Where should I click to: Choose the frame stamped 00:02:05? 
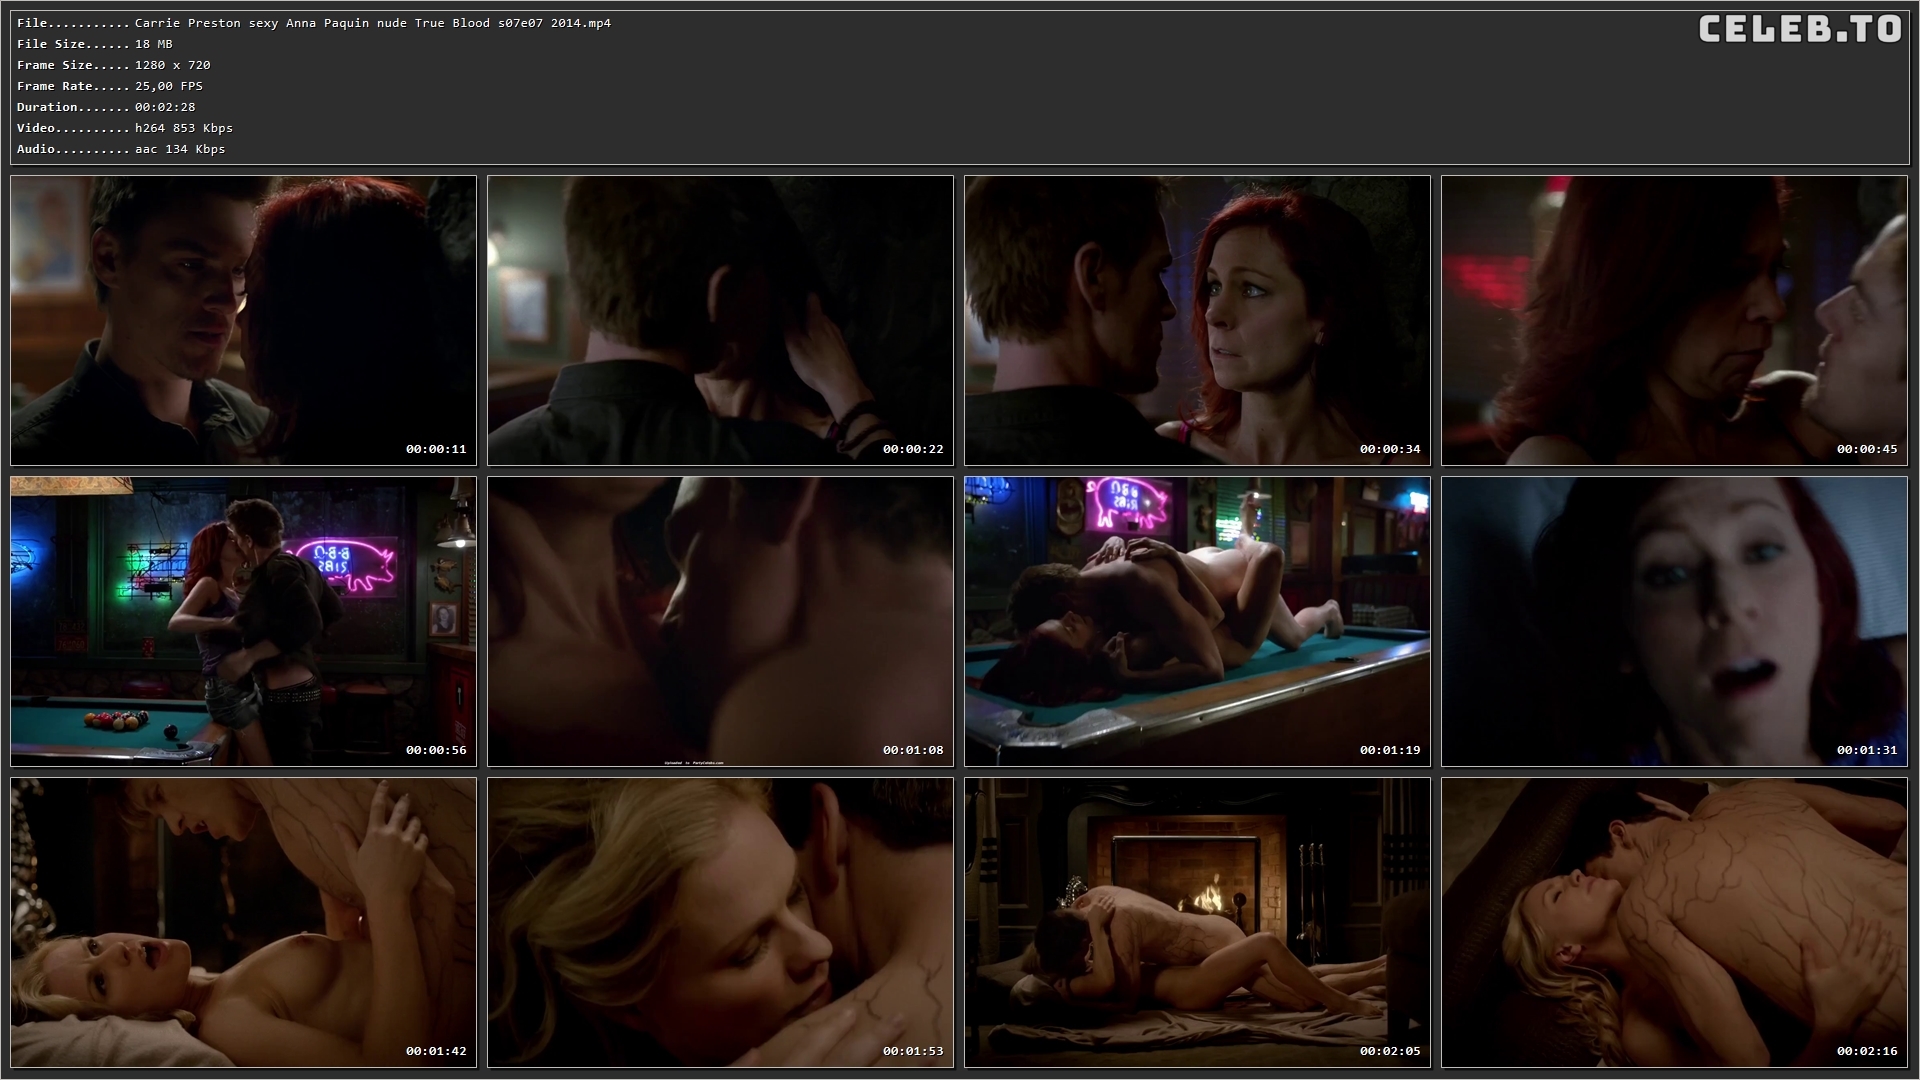[1197, 923]
